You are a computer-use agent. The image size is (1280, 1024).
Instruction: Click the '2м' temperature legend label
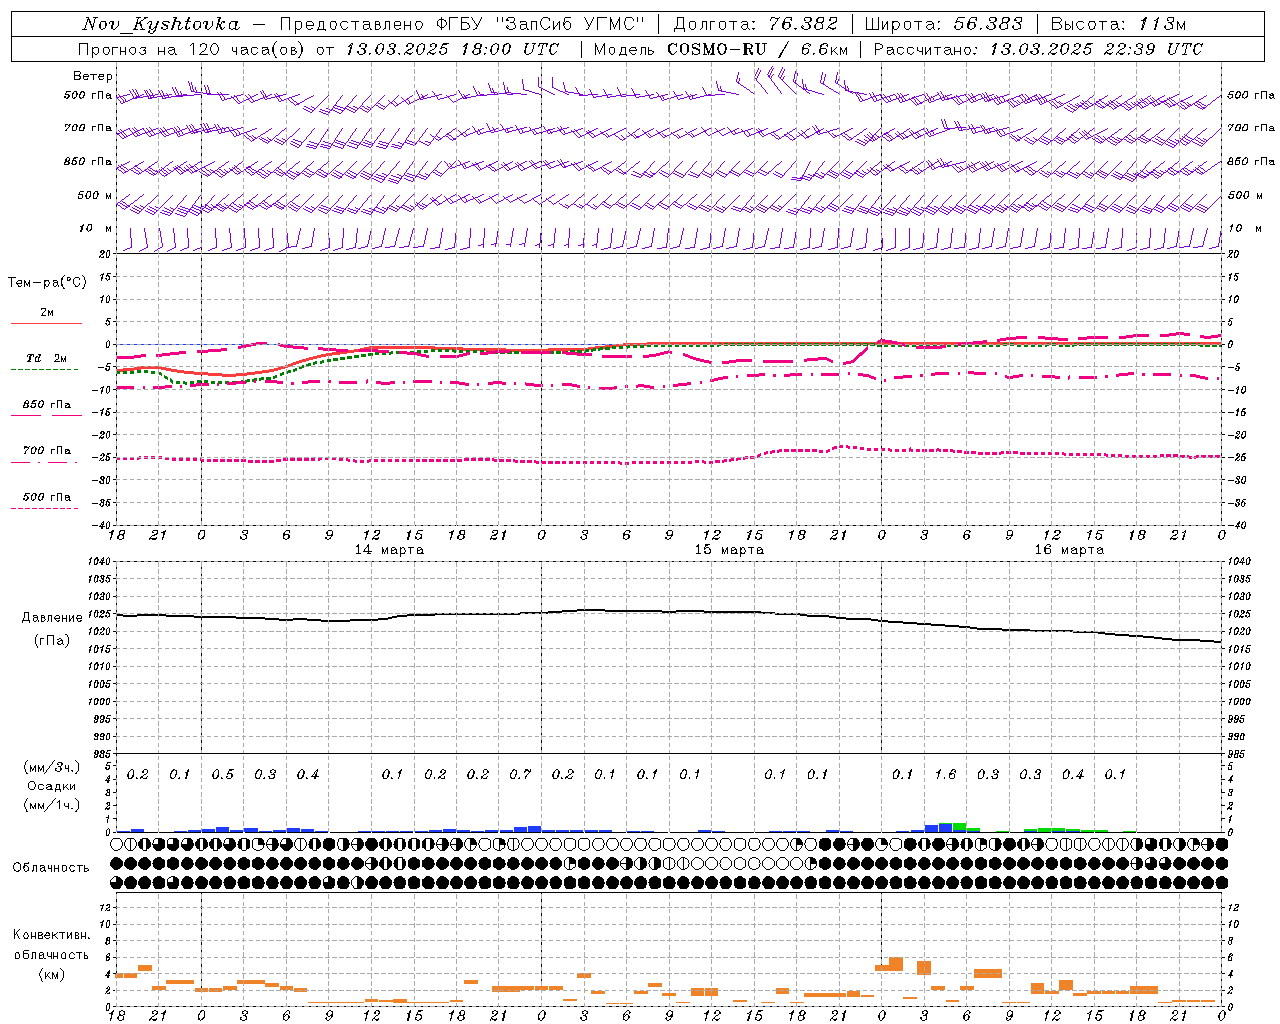pos(47,312)
